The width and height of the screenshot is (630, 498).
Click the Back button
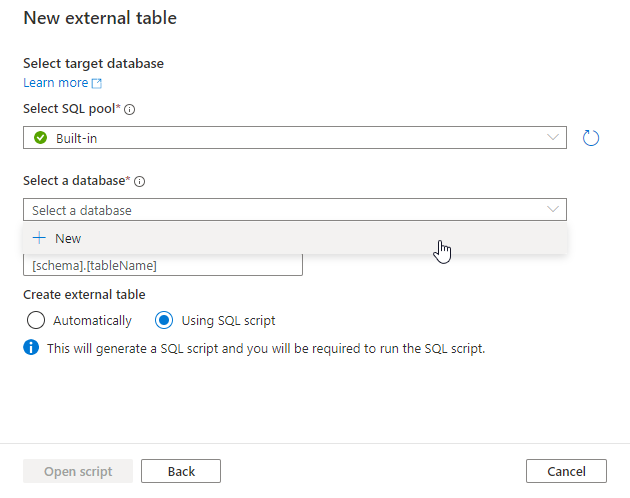181,471
